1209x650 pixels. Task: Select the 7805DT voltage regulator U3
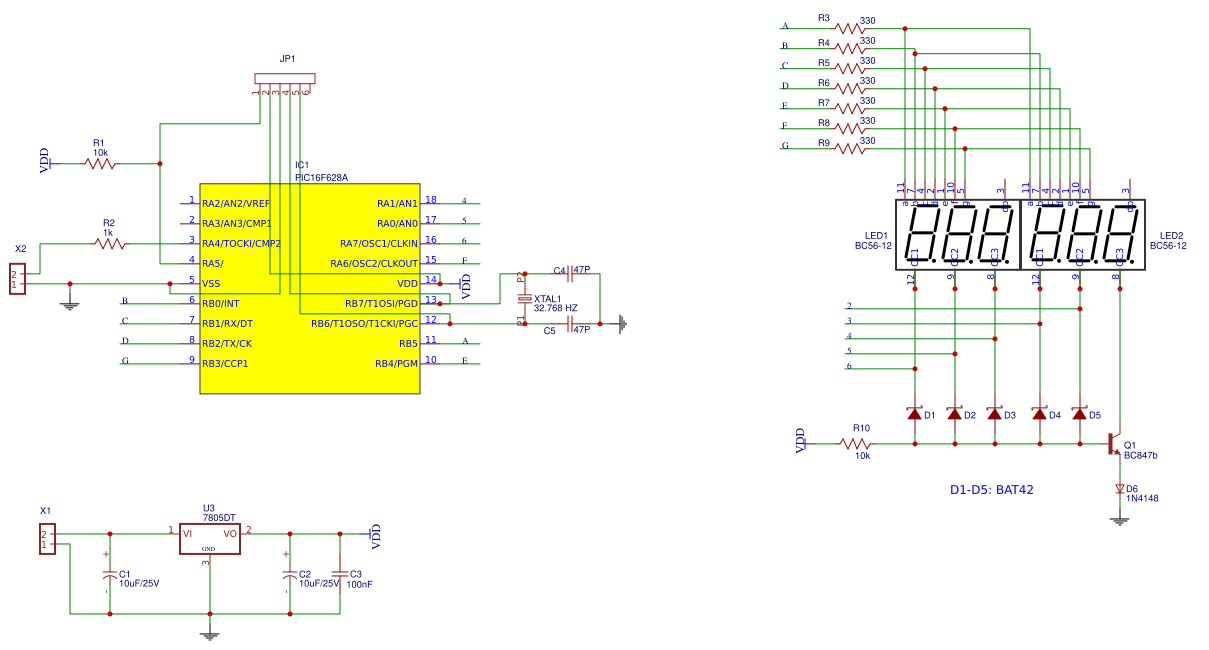[212, 540]
